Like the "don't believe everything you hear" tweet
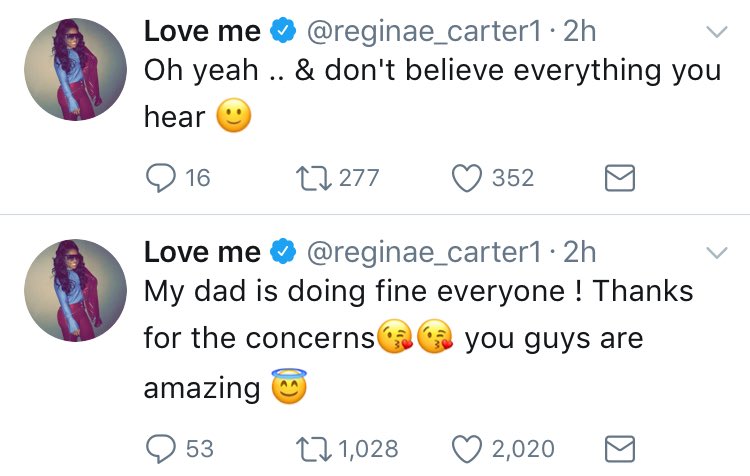 [x=467, y=178]
